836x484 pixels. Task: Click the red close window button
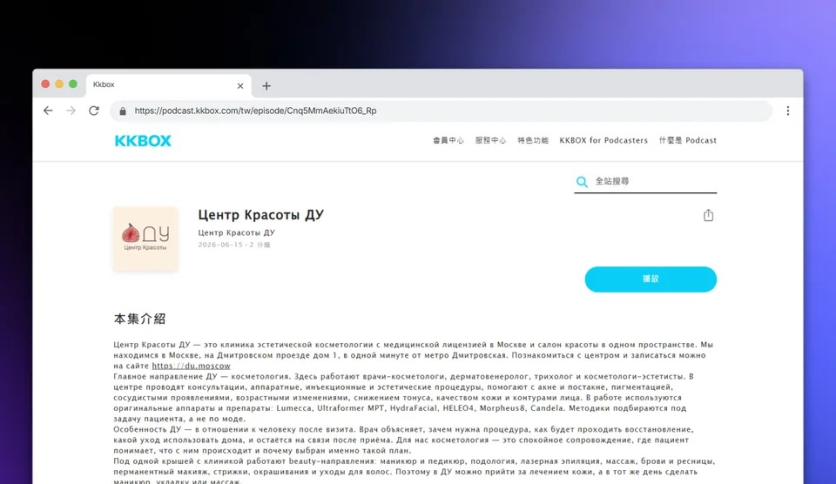click(45, 84)
